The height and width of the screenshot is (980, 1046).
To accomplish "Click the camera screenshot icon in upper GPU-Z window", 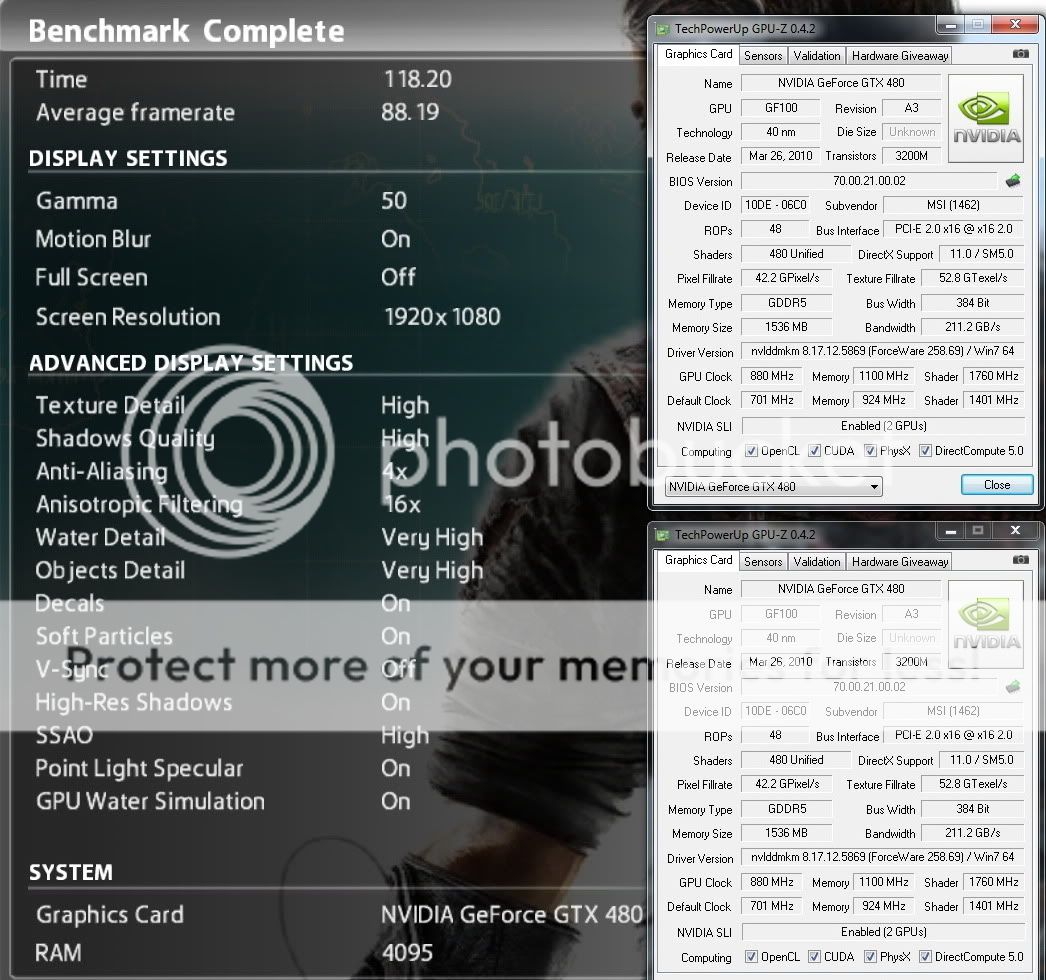I will point(1020,54).
